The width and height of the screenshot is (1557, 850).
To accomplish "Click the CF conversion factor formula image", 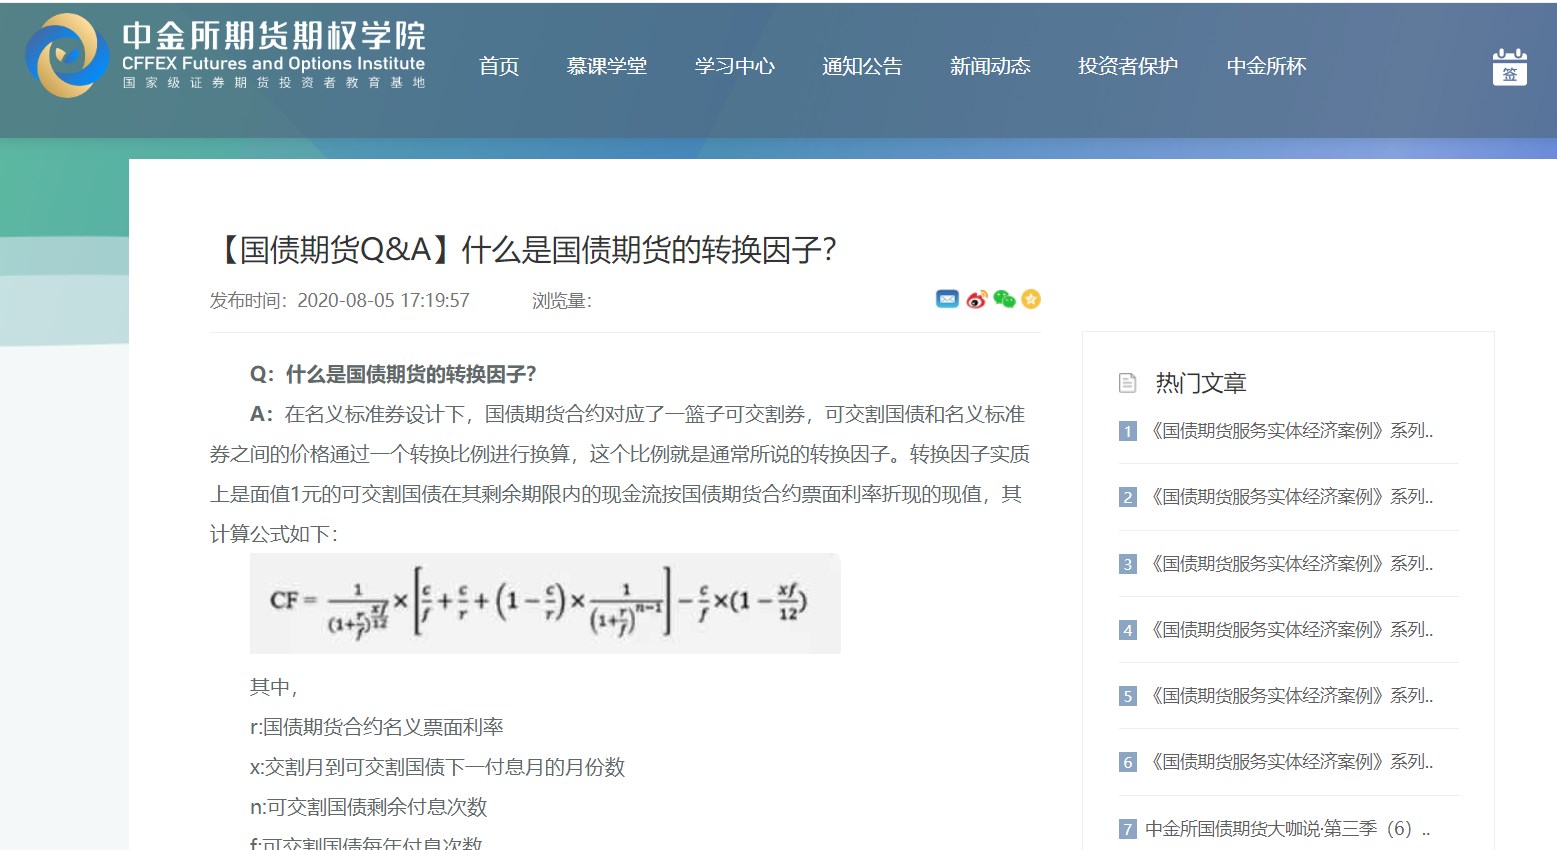I will [x=545, y=603].
